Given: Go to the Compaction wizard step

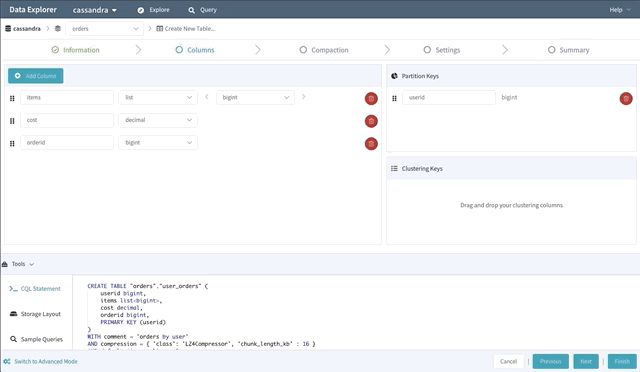Looking at the screenshot, I should (324, 50).
